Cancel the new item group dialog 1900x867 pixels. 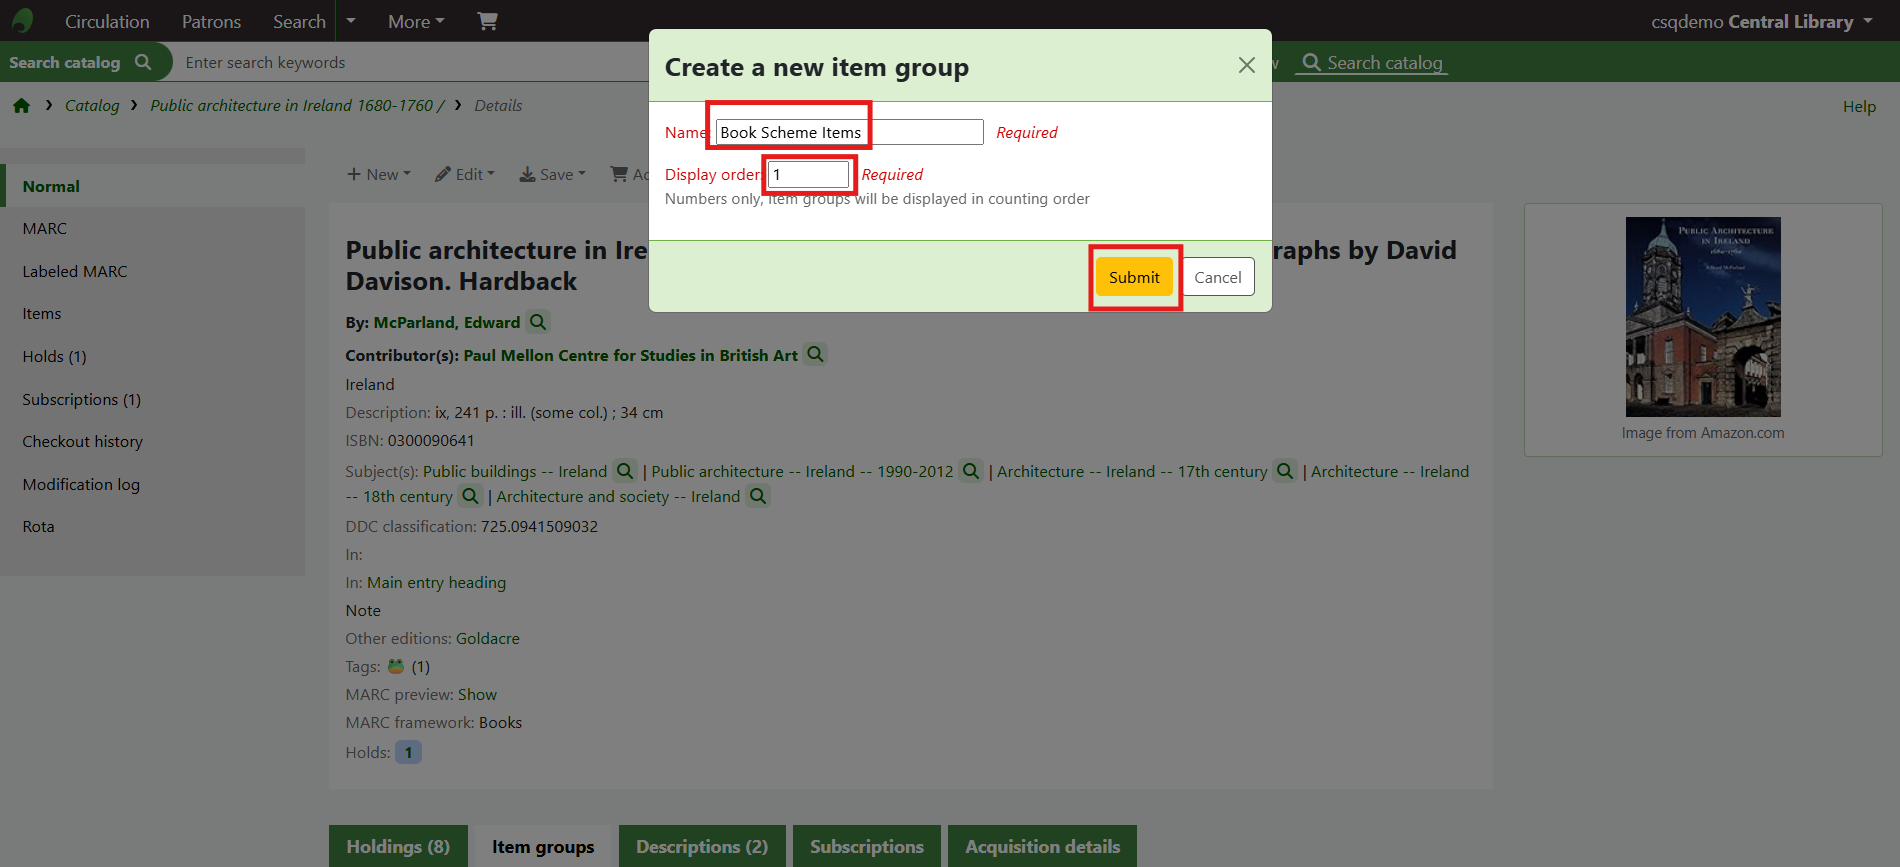pos(1218,277)
